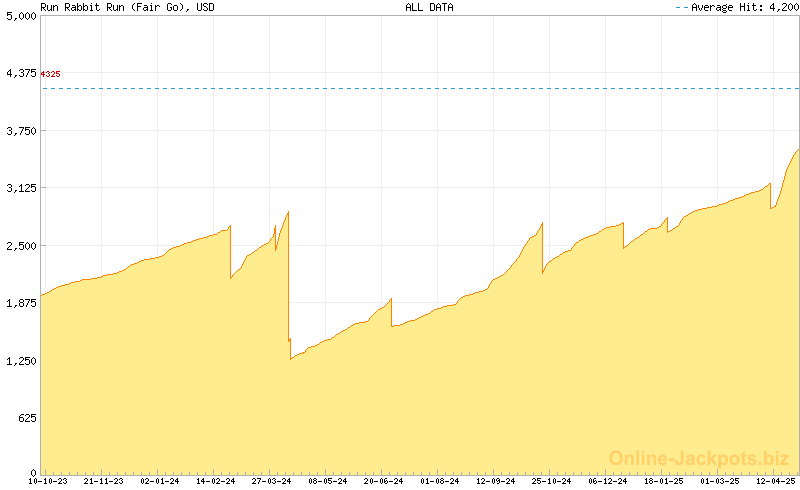Screen dimensions: 800x490
Task: Select the 01-03-25 date label
Action: pos(720,482)
